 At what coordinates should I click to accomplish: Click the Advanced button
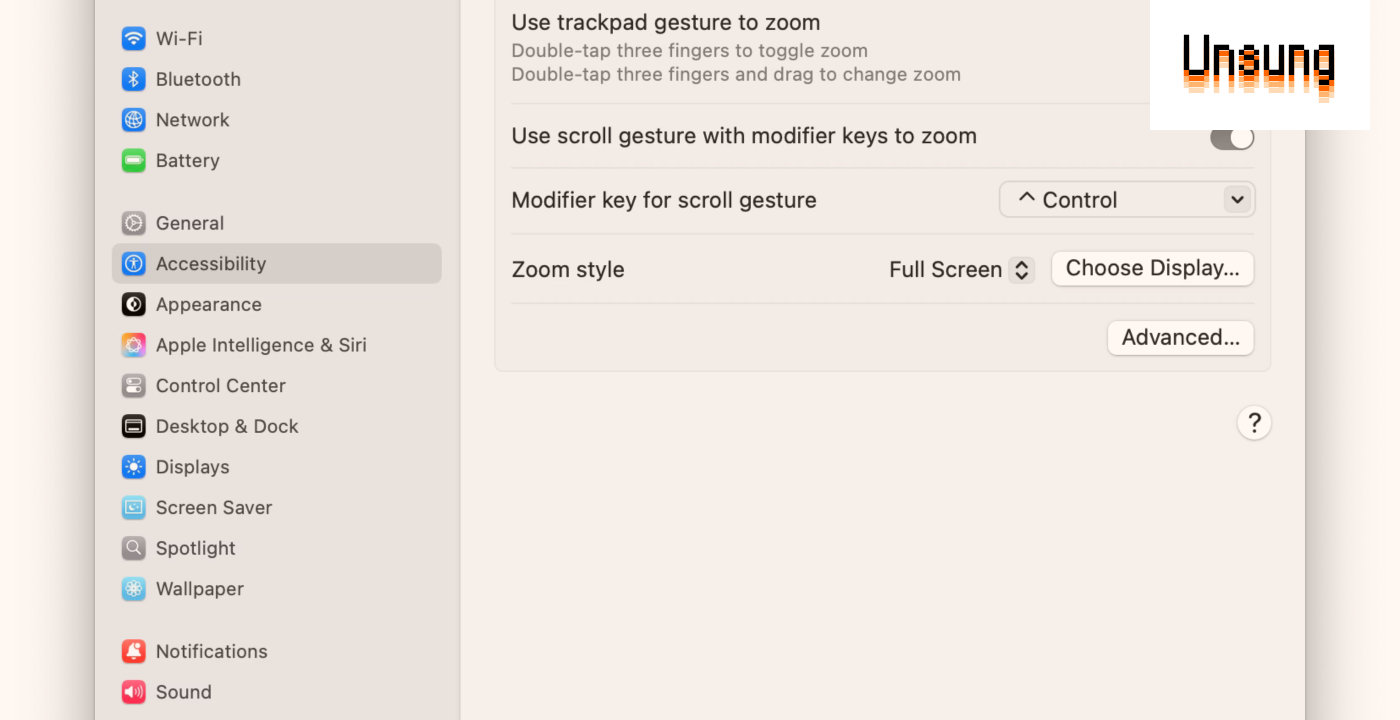[x=1180, y=337]
